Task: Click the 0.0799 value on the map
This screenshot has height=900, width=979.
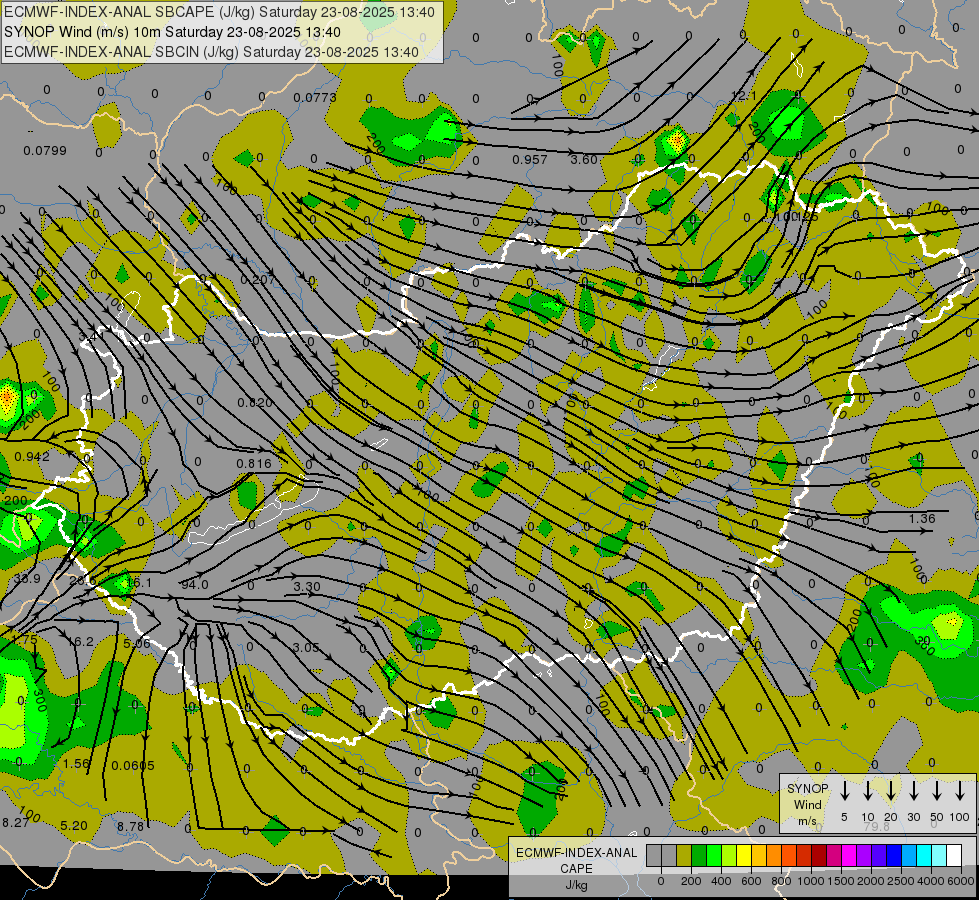Action: pyautogui.click(x=45, y=151)
